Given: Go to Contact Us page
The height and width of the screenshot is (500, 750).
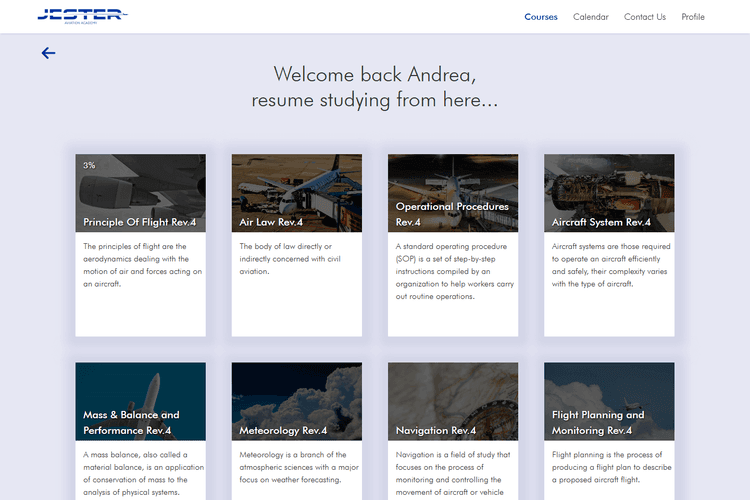Looking at the screenshot, I should pyautogui.click(x=644, y=17).
